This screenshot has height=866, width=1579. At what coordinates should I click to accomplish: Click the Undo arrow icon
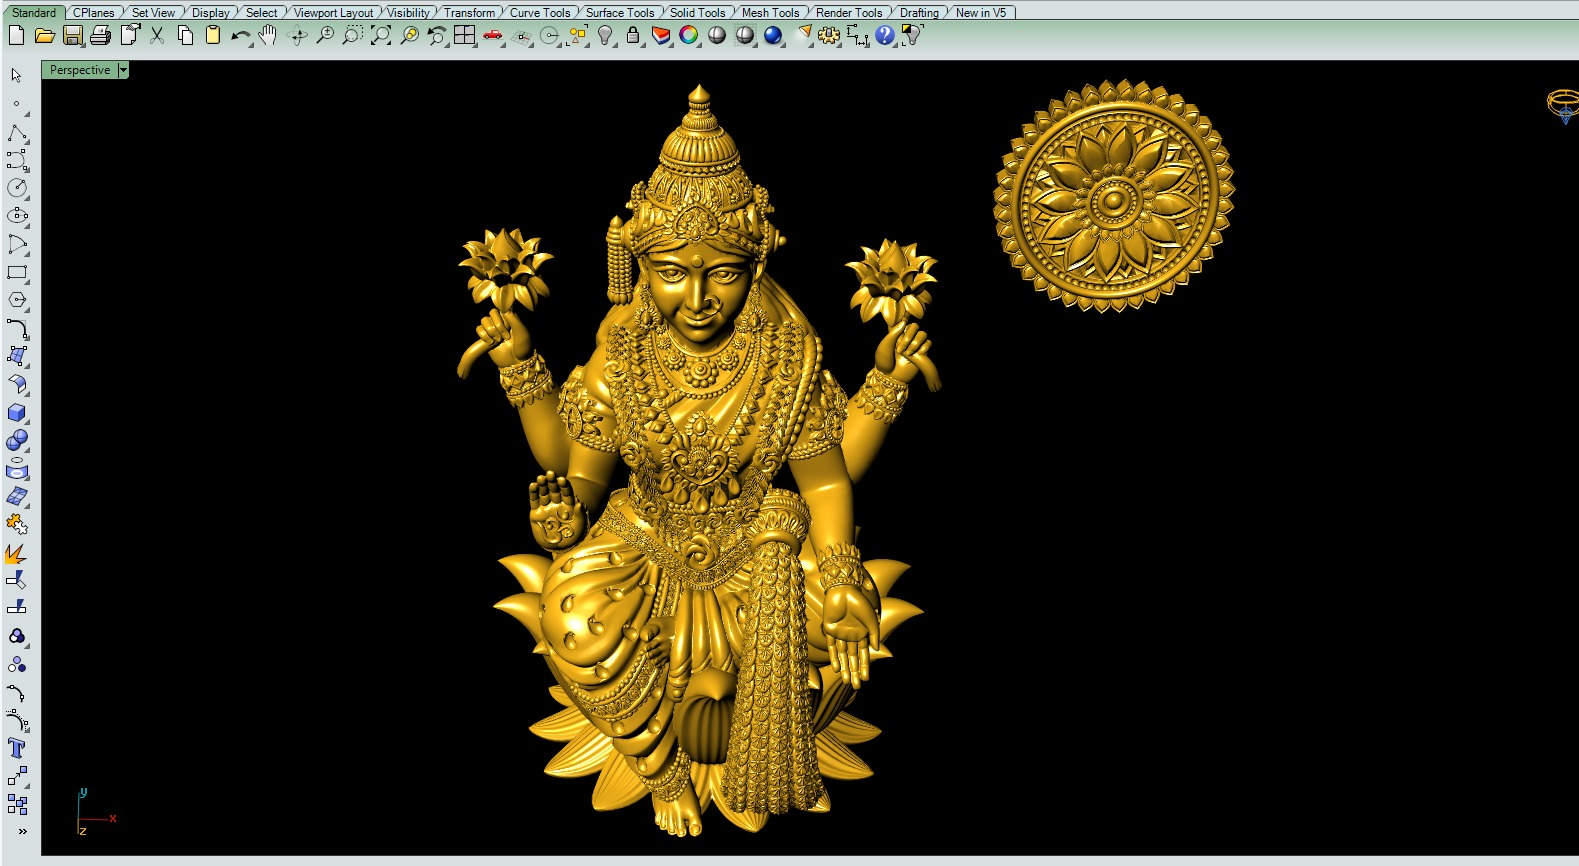[240, 36]
